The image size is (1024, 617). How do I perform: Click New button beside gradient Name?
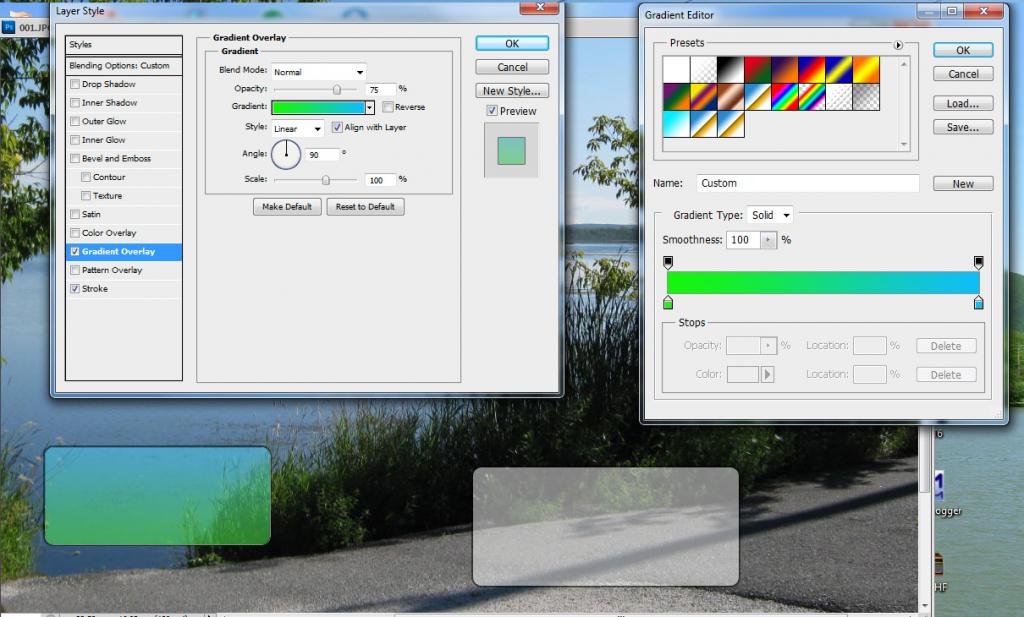[x=963, y=184]
